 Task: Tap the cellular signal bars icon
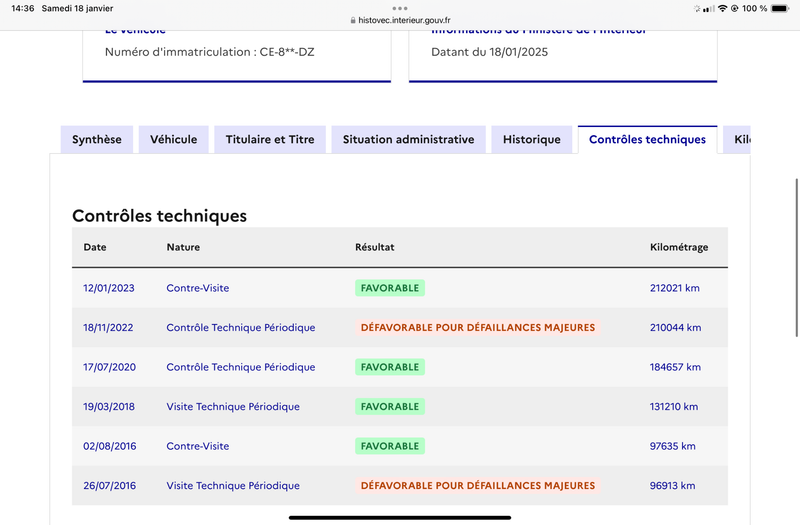709,9
